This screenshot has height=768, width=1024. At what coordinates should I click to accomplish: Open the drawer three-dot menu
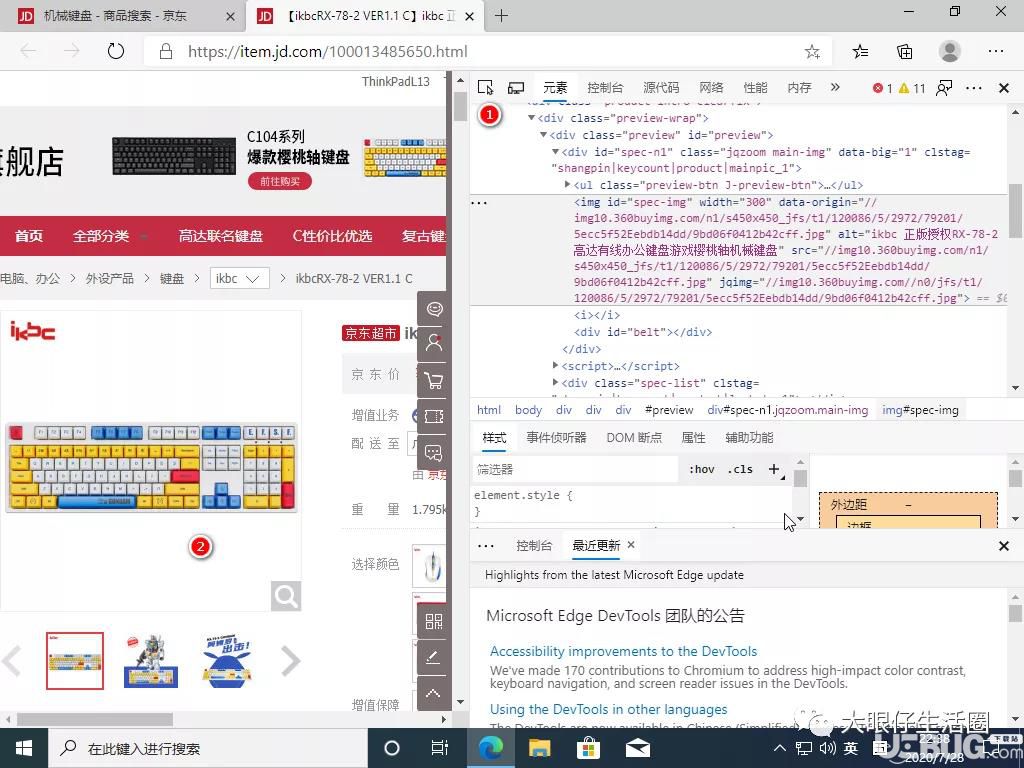(x=486, y=546)
